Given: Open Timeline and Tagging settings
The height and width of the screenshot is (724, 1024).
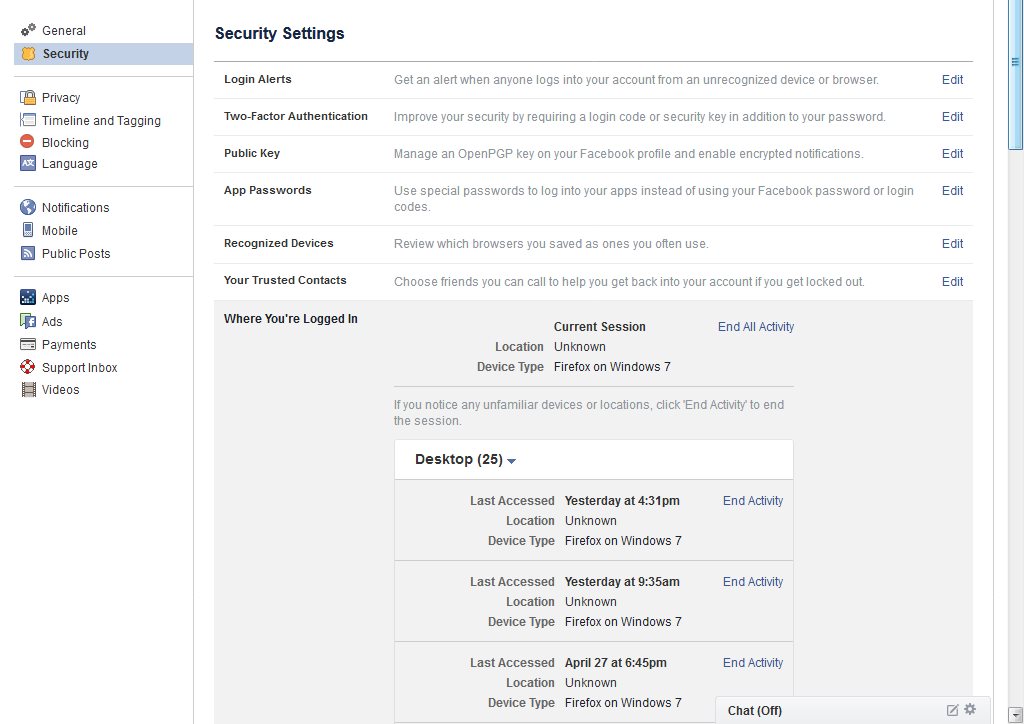Looking at the screenshot, I should [x=101, y=120].
